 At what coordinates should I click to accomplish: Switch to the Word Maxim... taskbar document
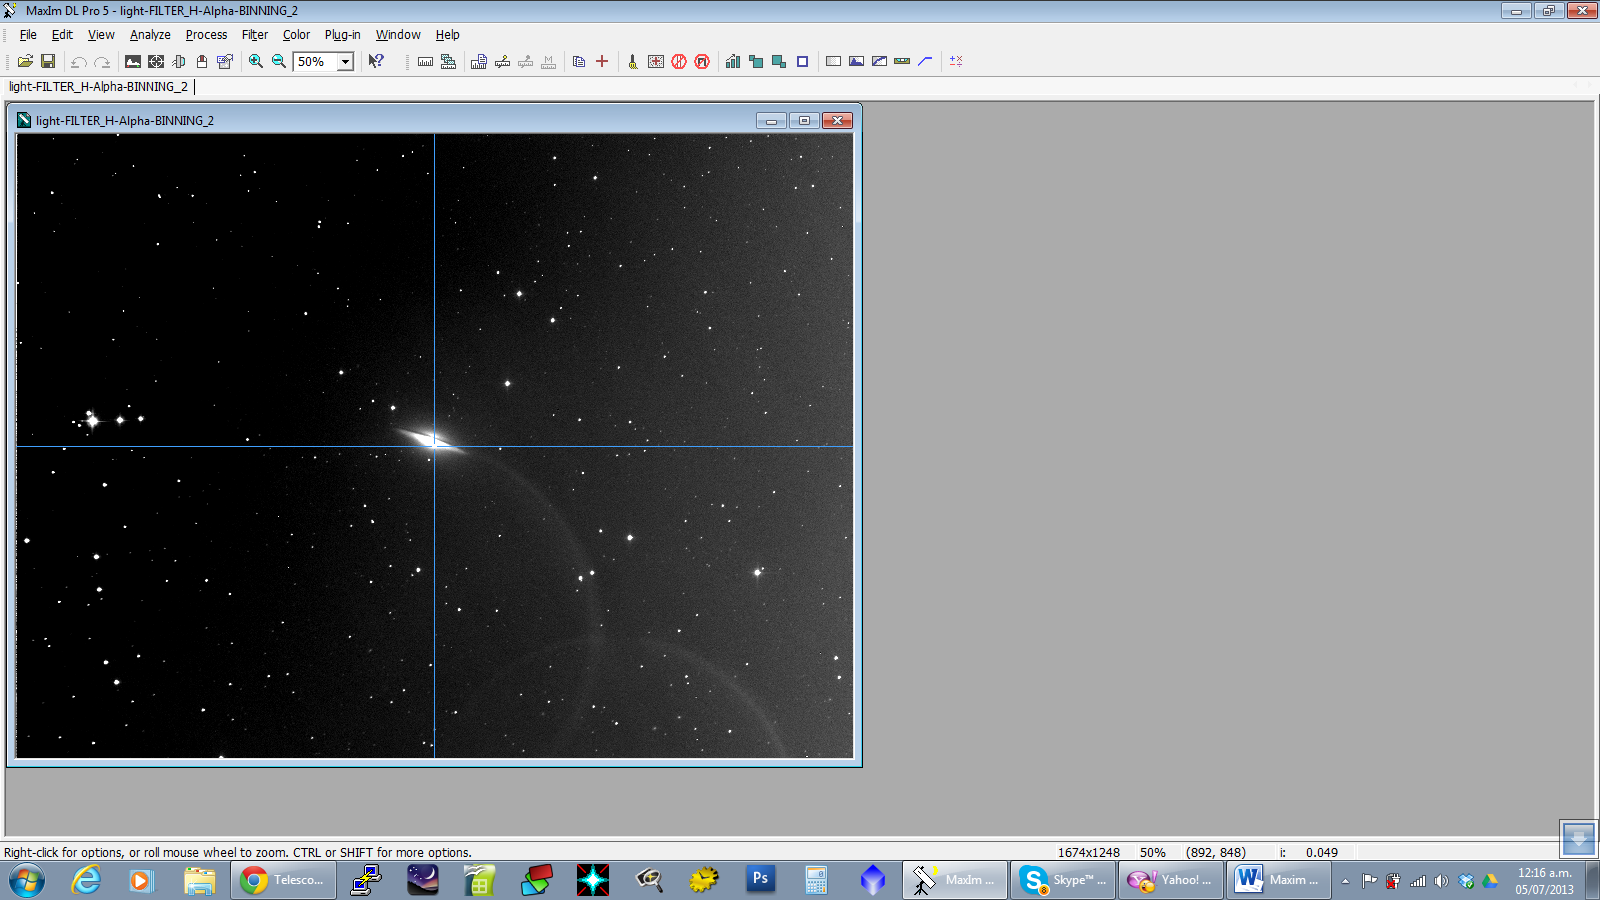click(1279, 880)
